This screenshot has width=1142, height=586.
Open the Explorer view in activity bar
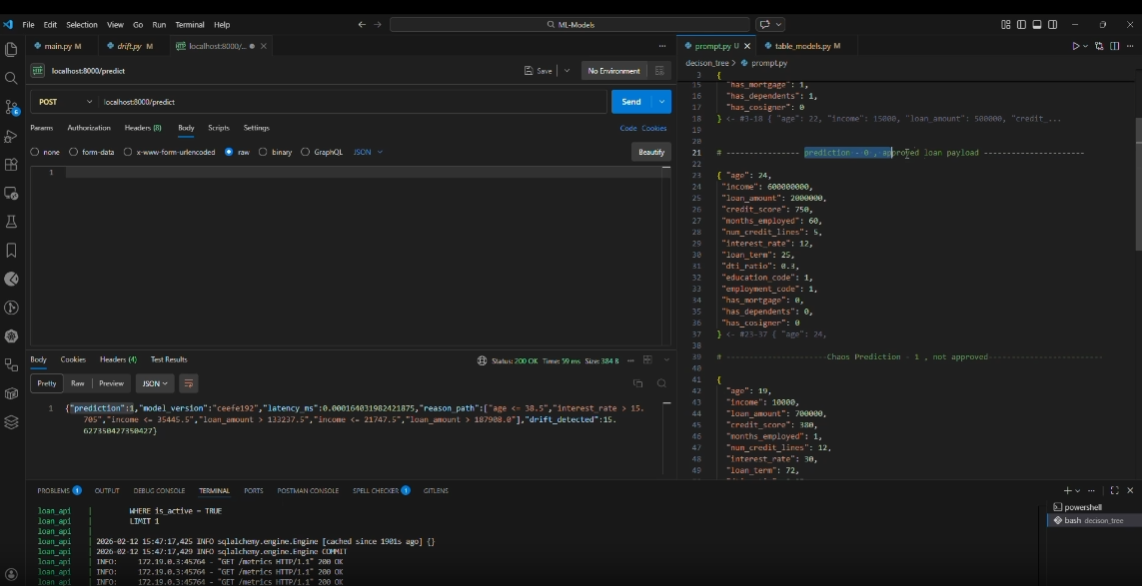coord(11,49)
